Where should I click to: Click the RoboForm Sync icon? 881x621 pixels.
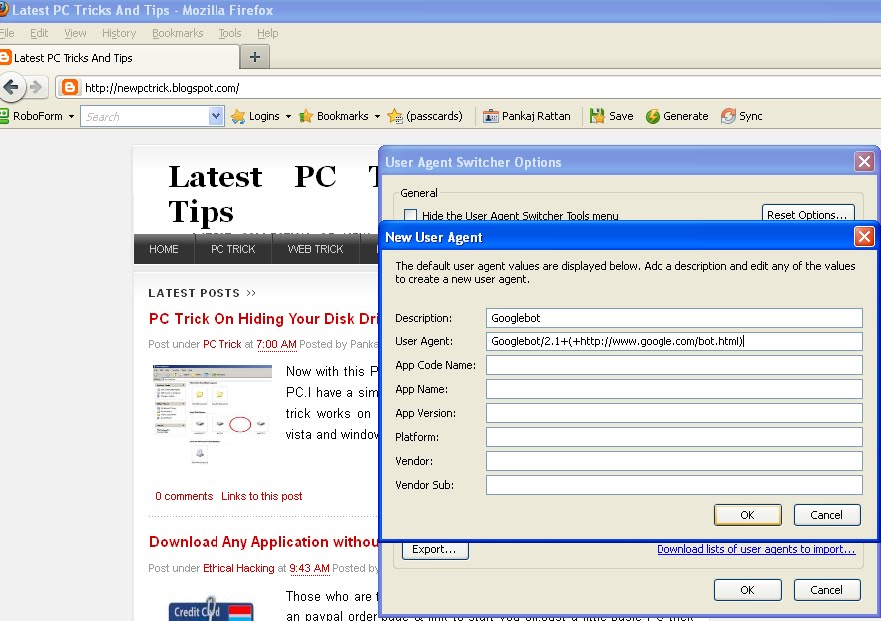tap(728, 116)
